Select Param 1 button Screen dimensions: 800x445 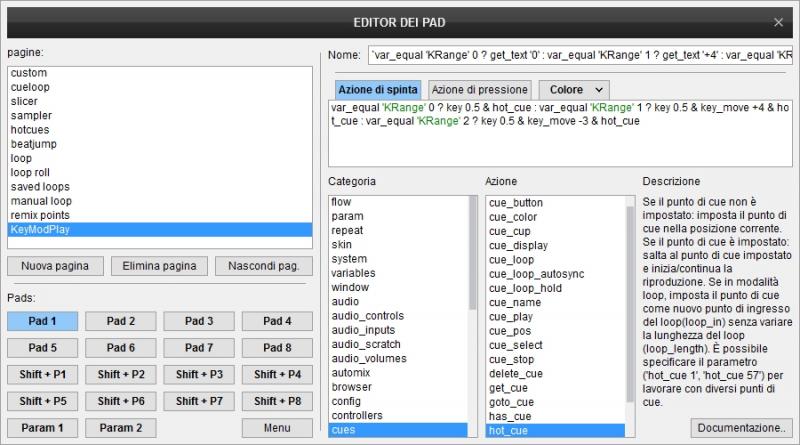pos(43,428)
